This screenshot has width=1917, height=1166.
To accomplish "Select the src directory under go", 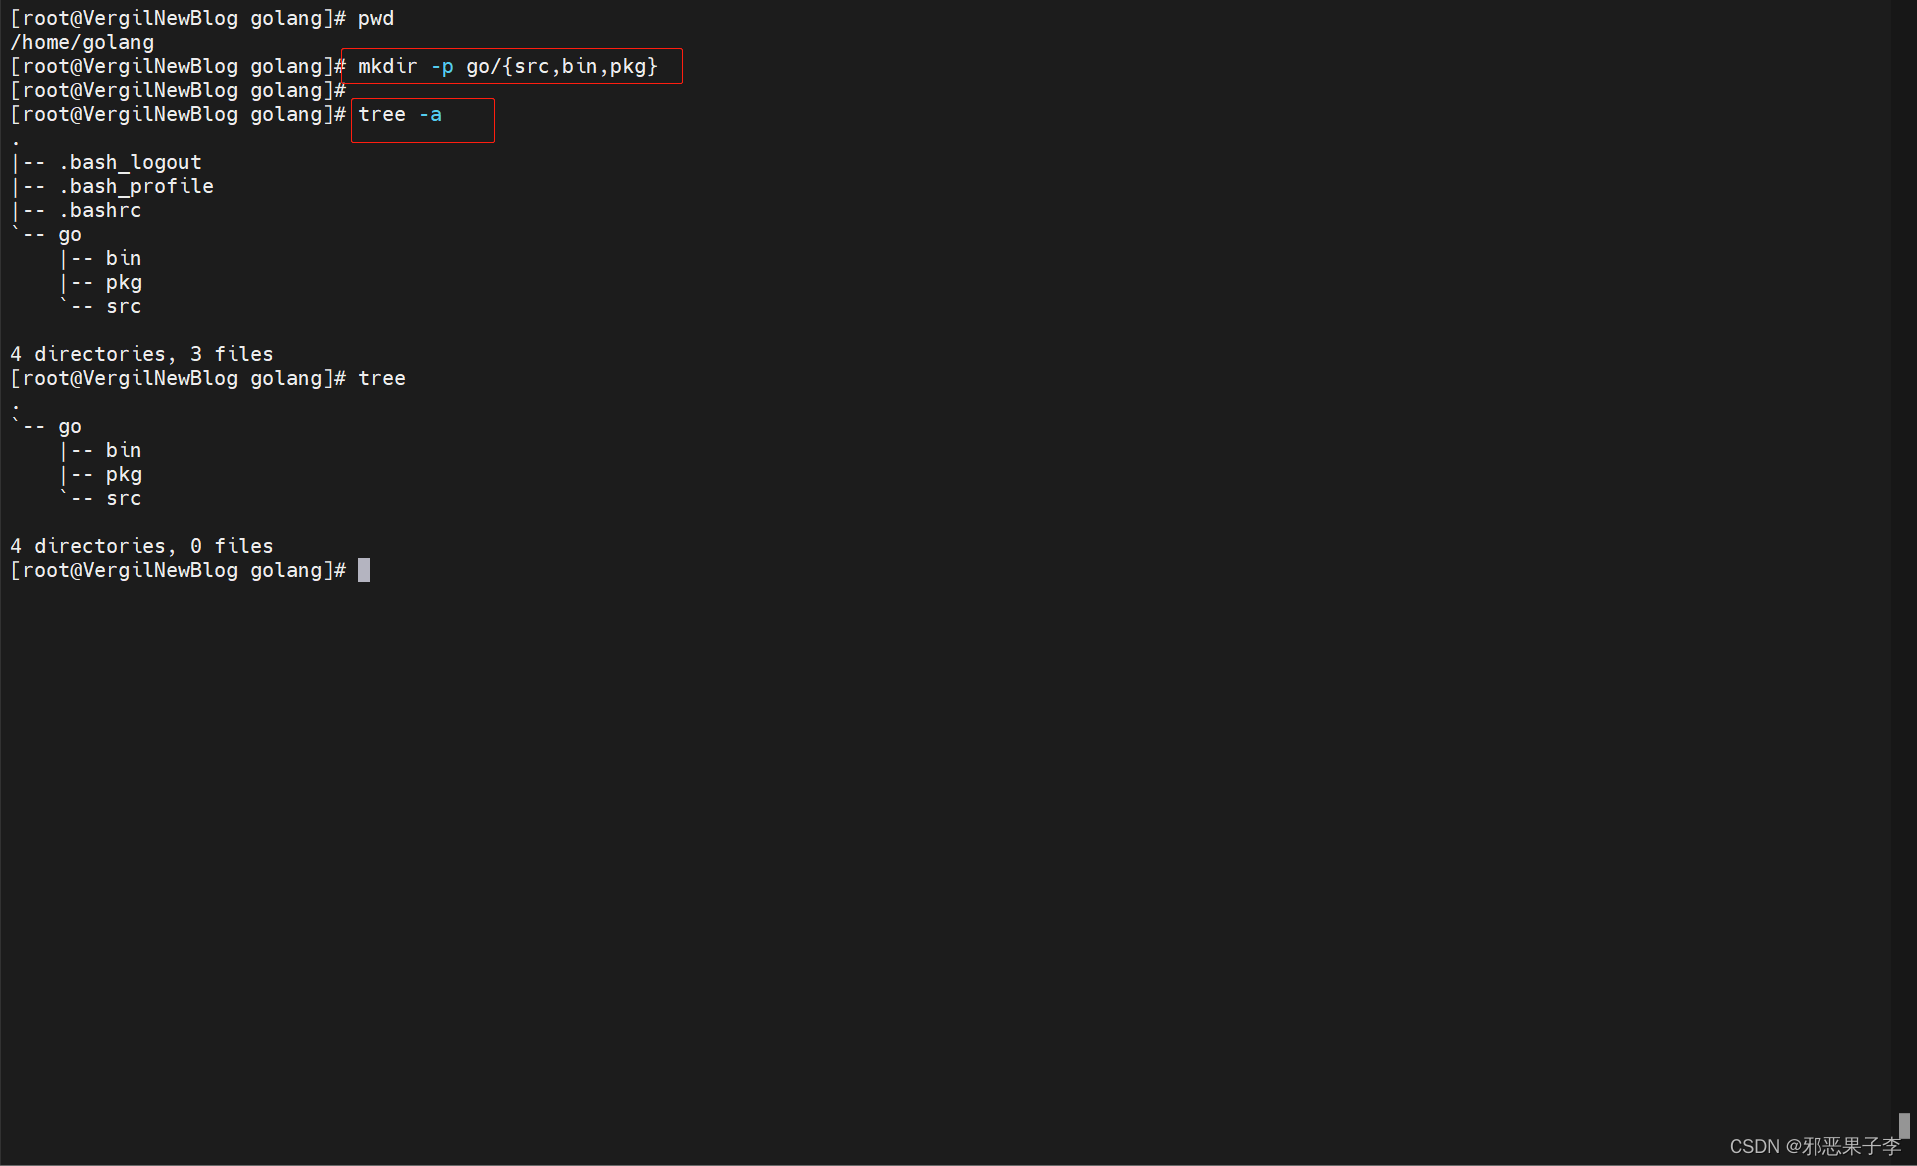I will [123, 306].
